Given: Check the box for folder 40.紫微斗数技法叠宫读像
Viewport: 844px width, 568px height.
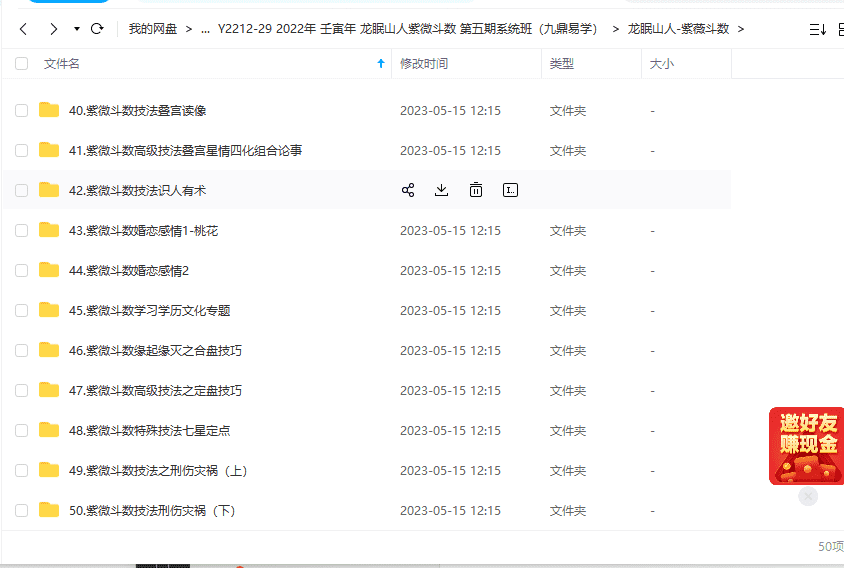Looking at the screenshot, I should [22, 110].
